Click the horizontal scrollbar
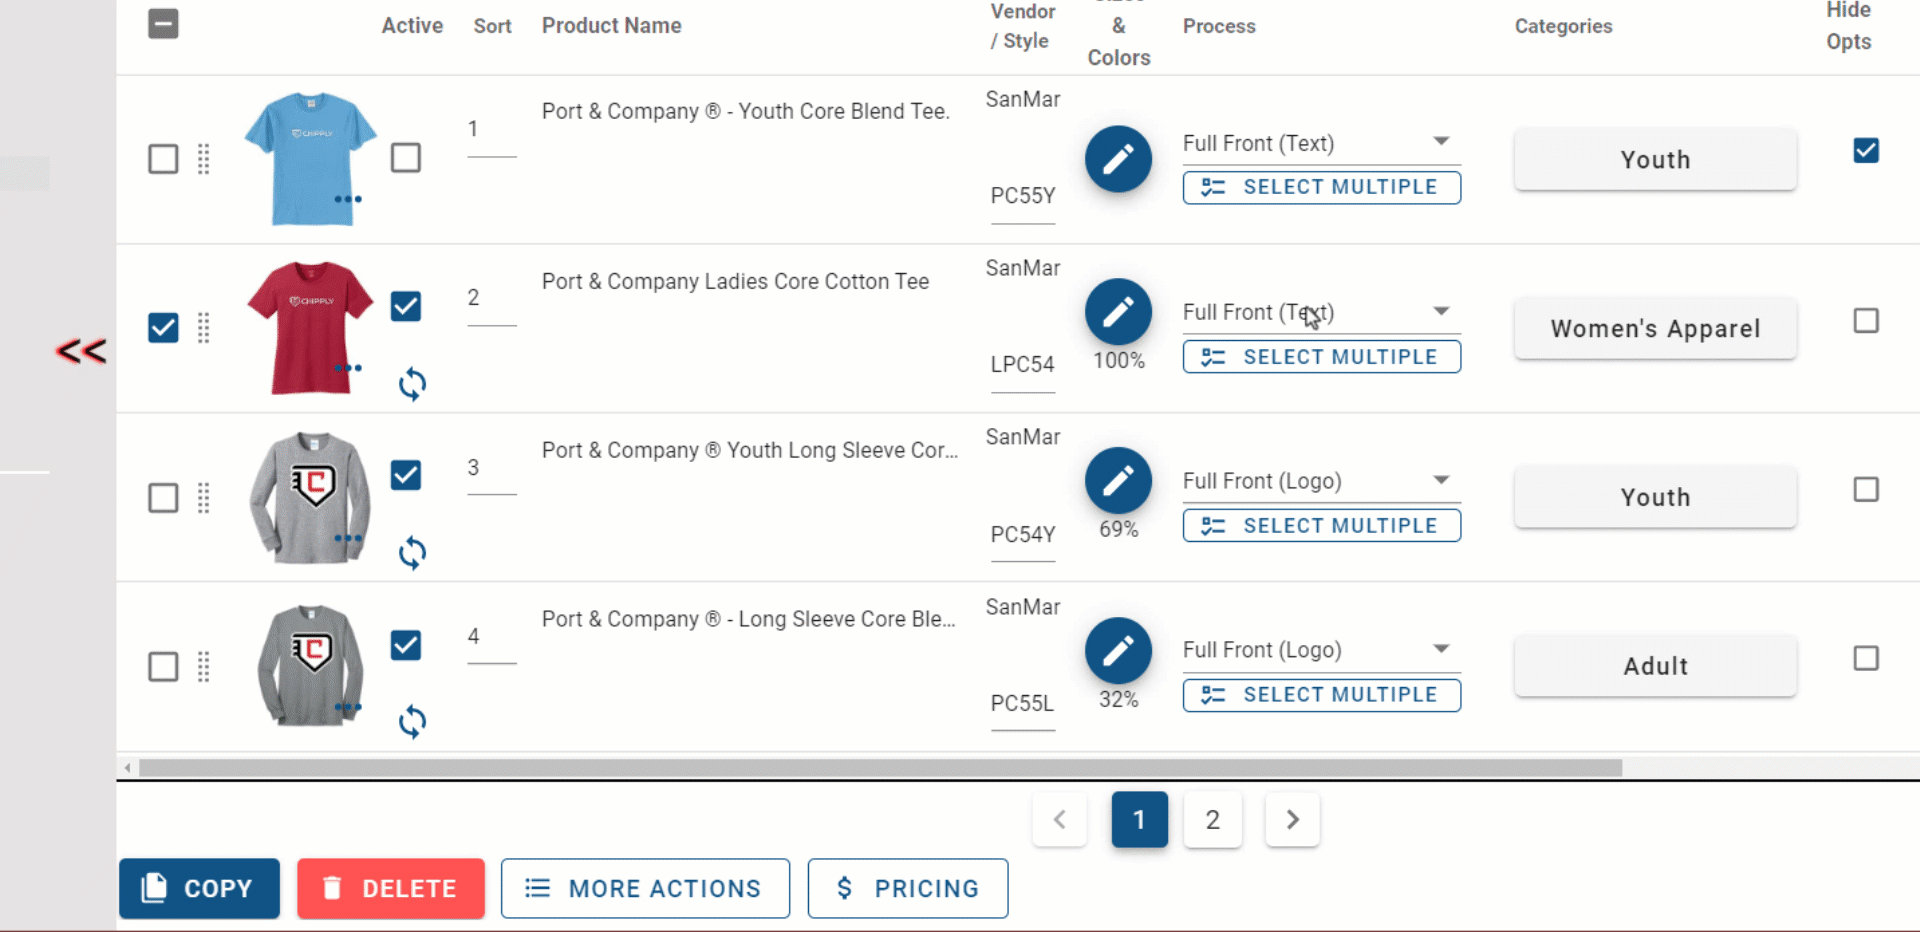The width and height of the screenshot is (1920, 932). tap(880, 768)
